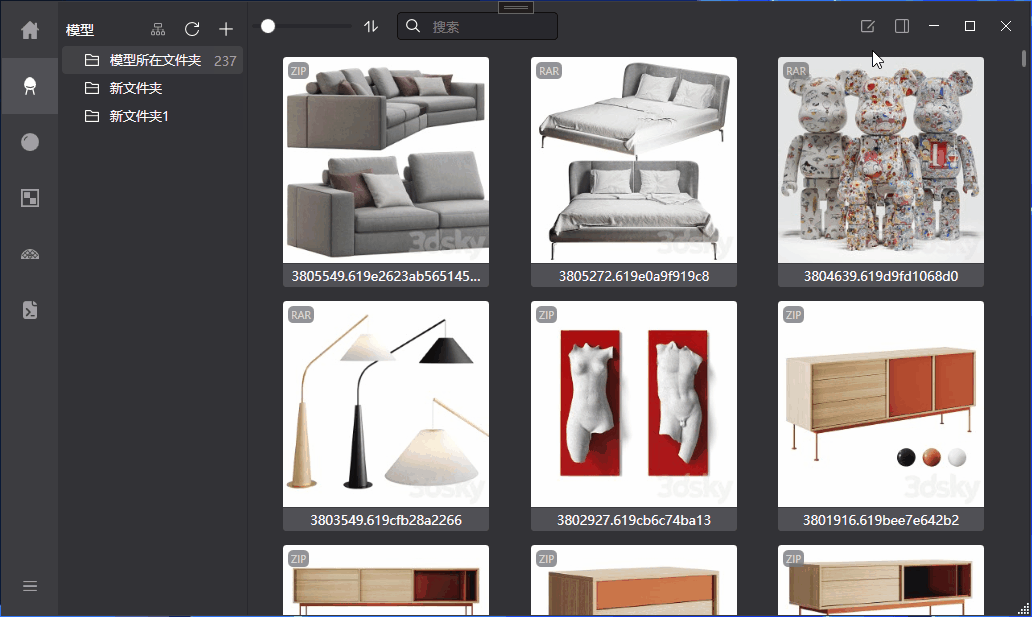Image resolution: width=1032 pixels, height=617 pixels.
Task: Open the Scripts file icon in sidebar
Action: click(30, 310)
